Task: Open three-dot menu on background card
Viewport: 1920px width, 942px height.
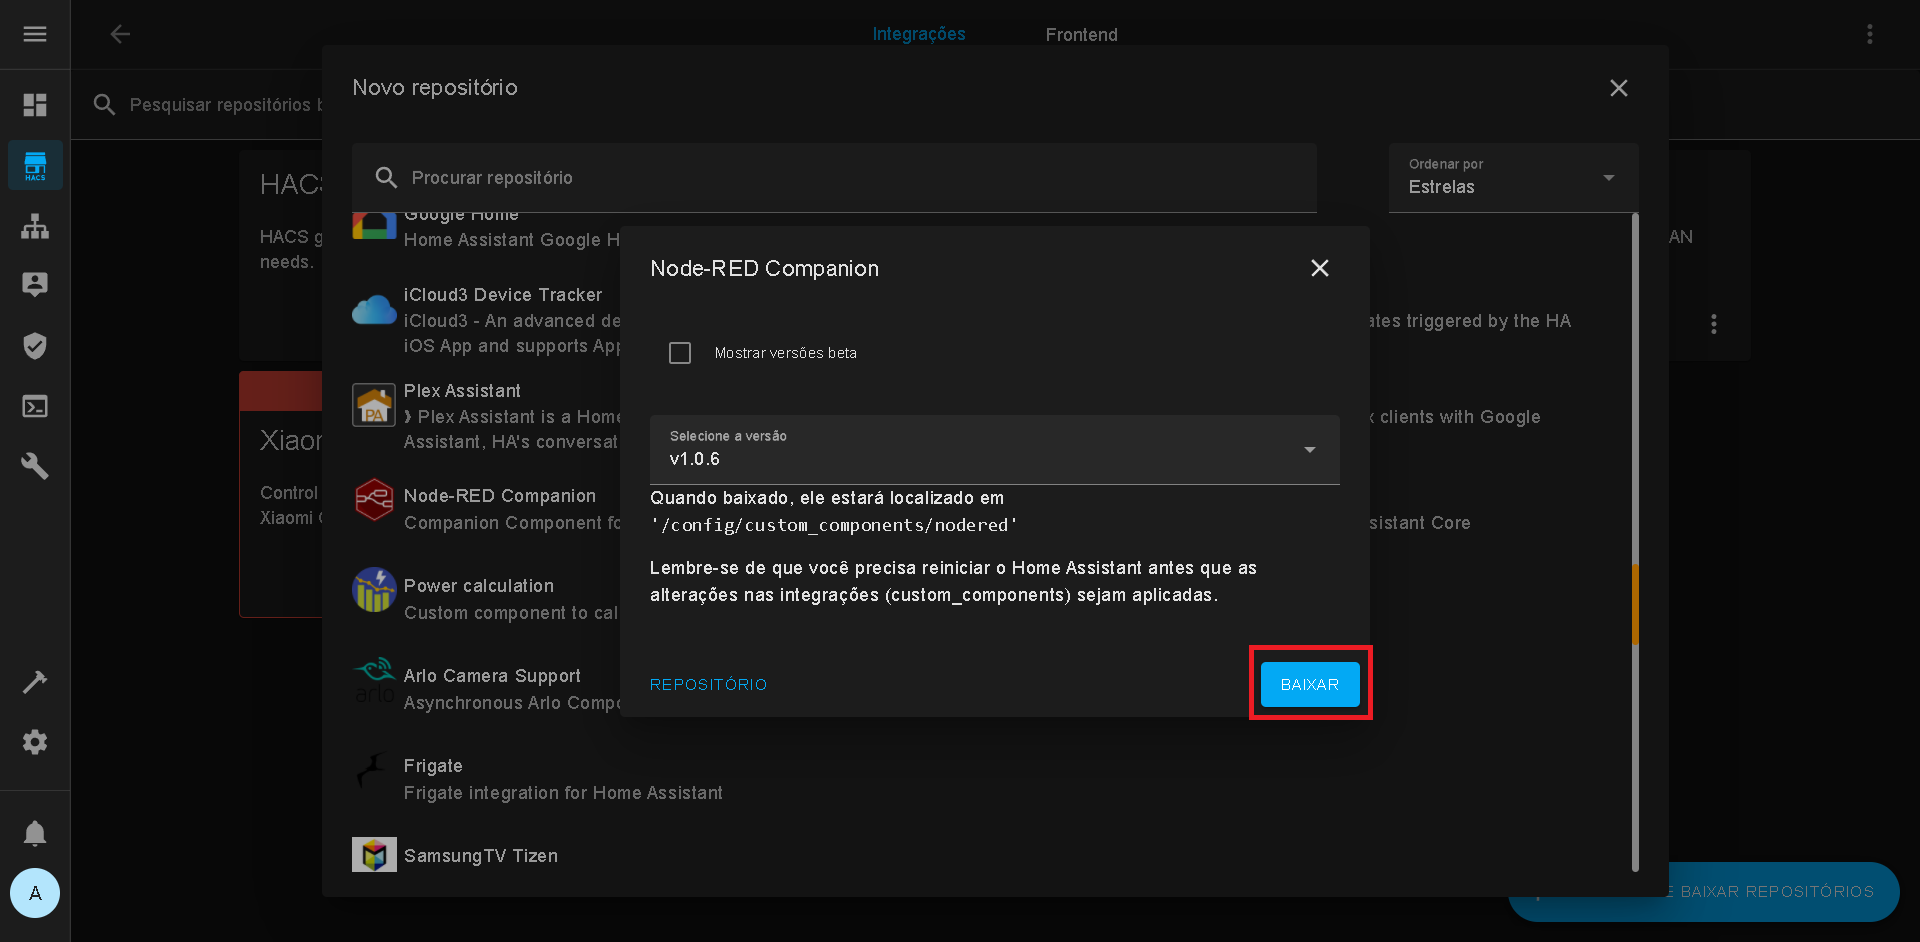Action: point(1714,324)
